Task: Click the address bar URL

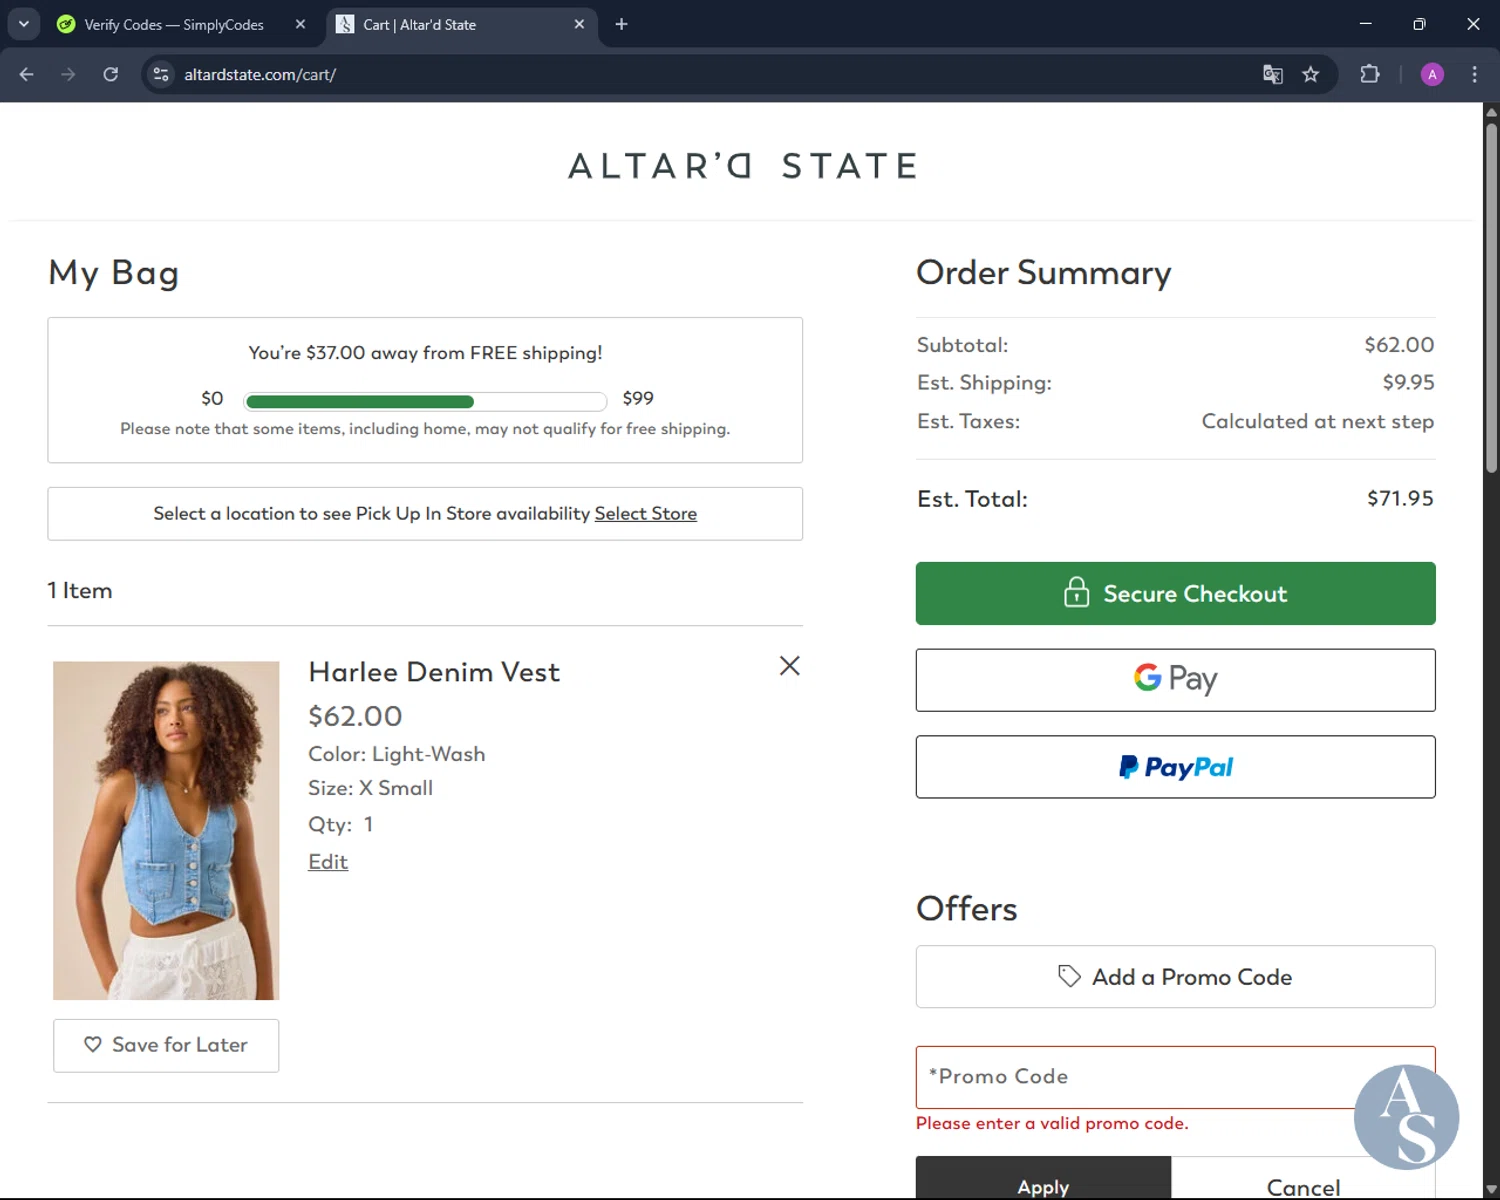Action: point(260,74)
